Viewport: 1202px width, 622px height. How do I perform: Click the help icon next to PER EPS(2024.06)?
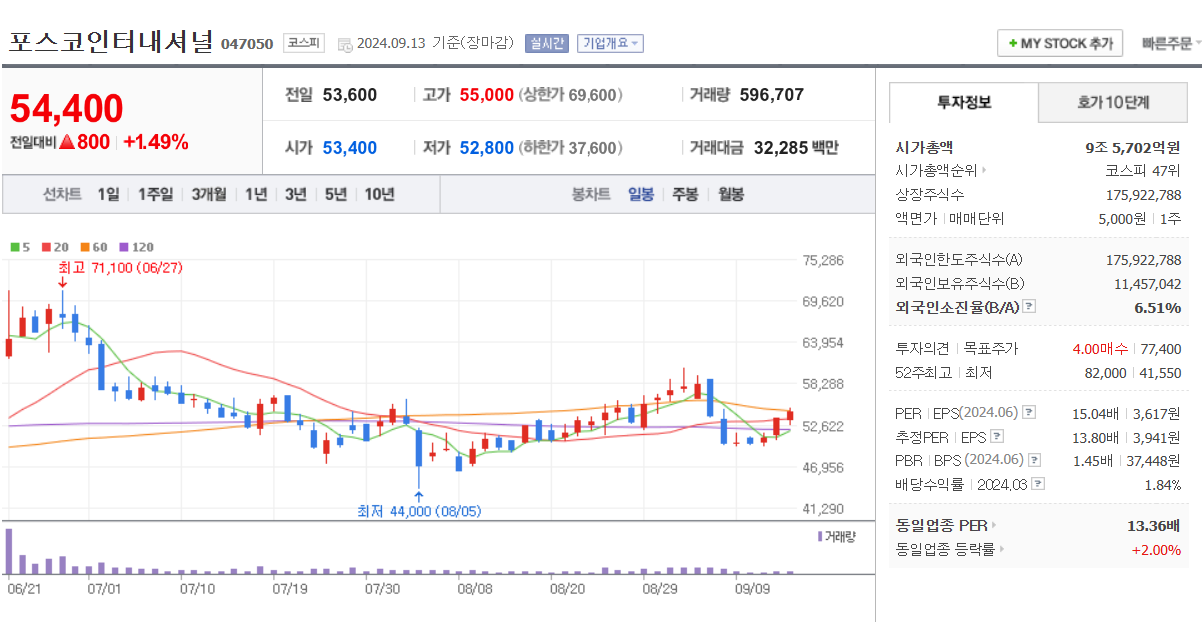pyautogui.click(x=1029, y=412)
